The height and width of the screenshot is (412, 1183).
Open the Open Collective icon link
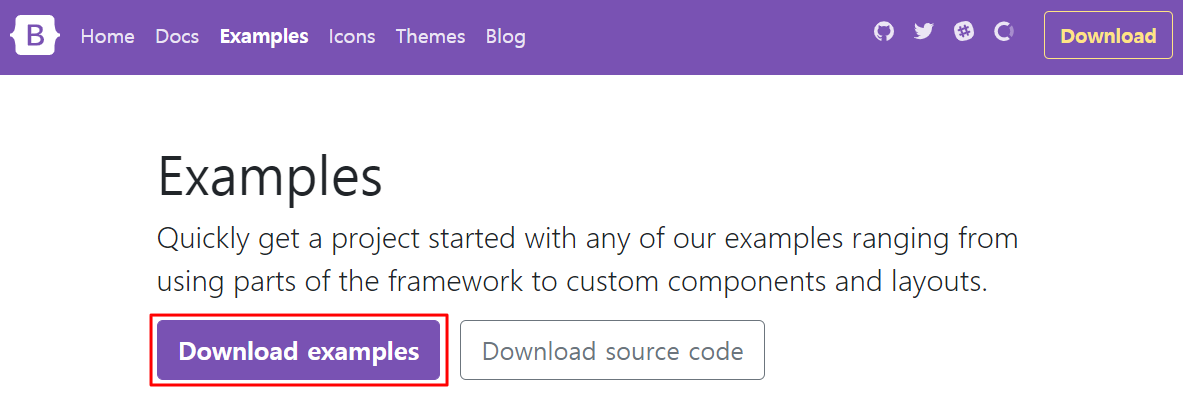(x=1004, y=32)
